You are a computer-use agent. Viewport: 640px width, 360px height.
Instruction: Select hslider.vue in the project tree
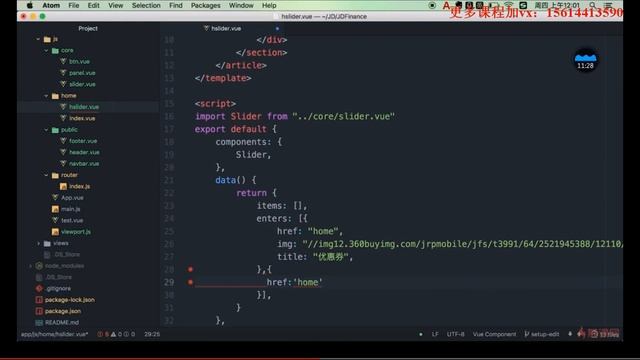[x=84, y=107]
